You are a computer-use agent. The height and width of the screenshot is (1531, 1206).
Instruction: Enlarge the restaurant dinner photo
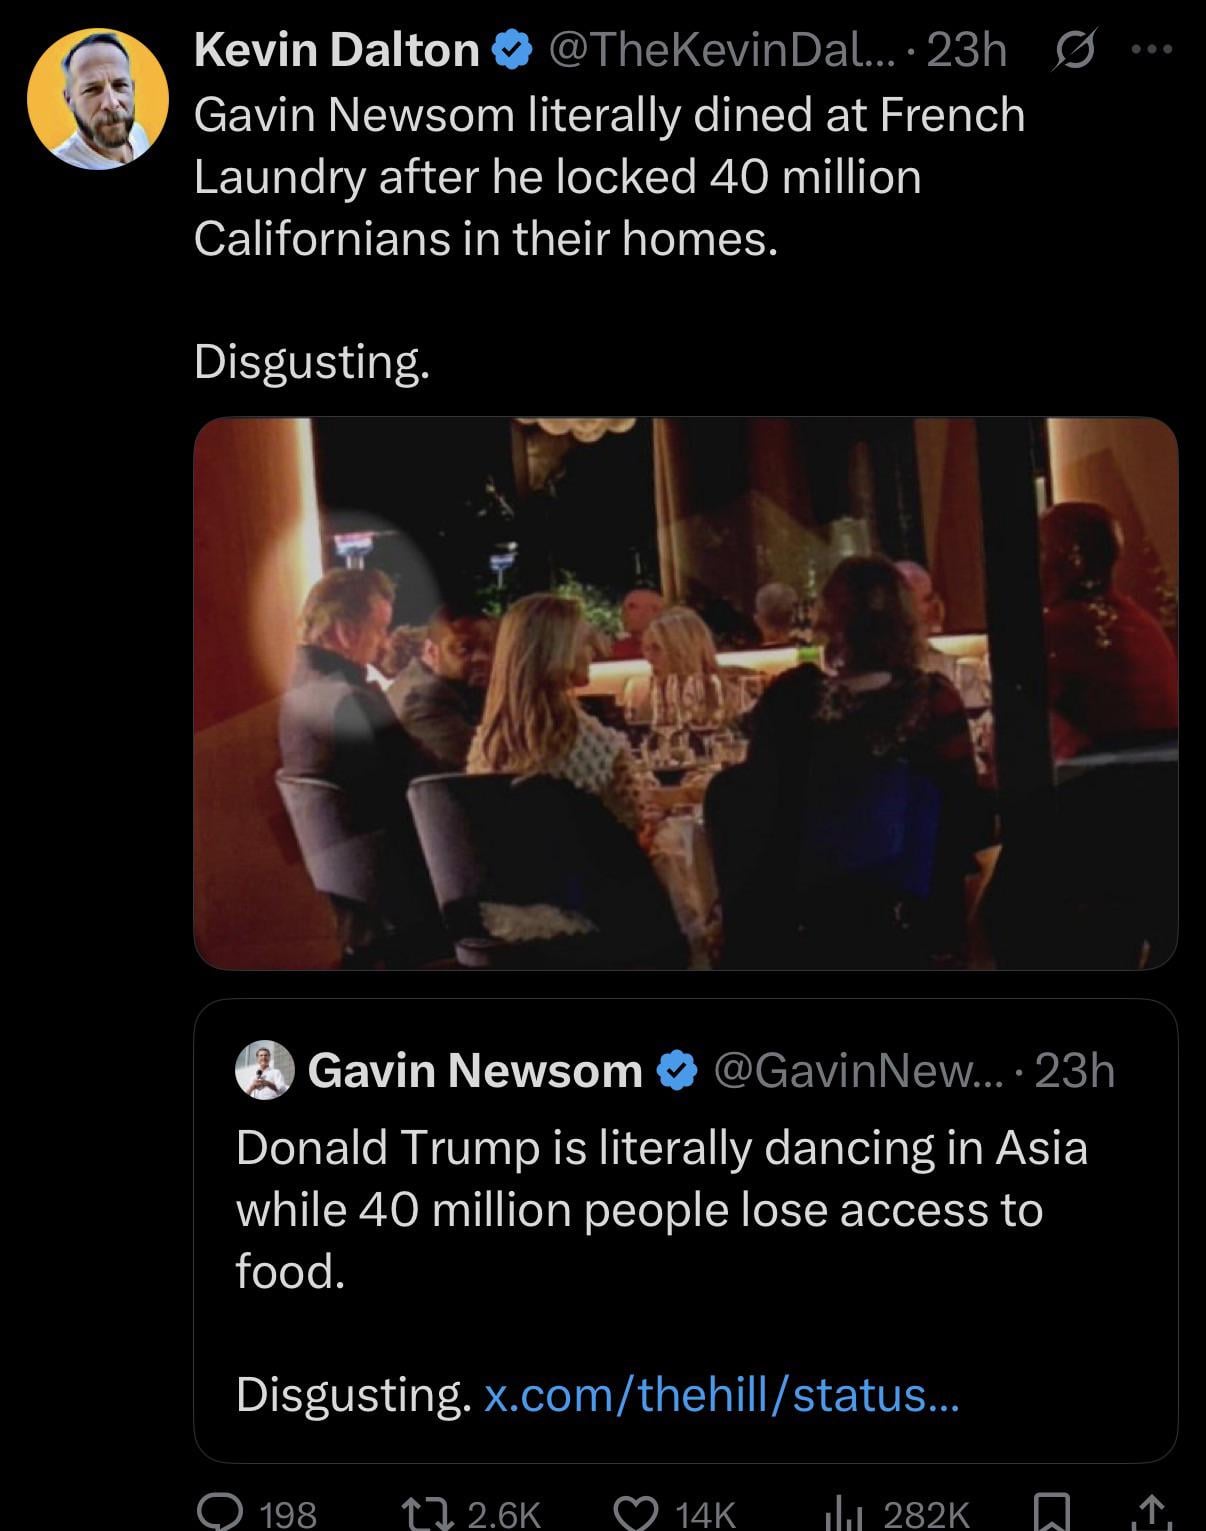click(685, 693)
